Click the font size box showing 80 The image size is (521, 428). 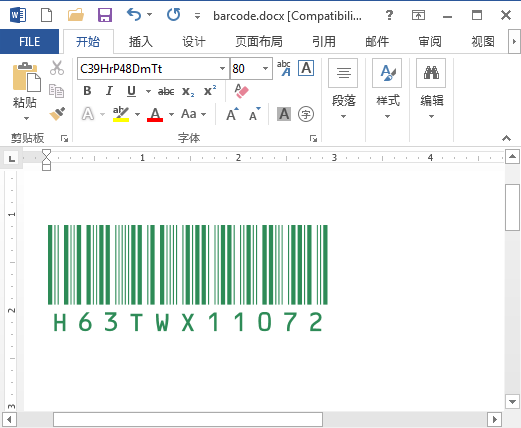[x=245, y=69]
